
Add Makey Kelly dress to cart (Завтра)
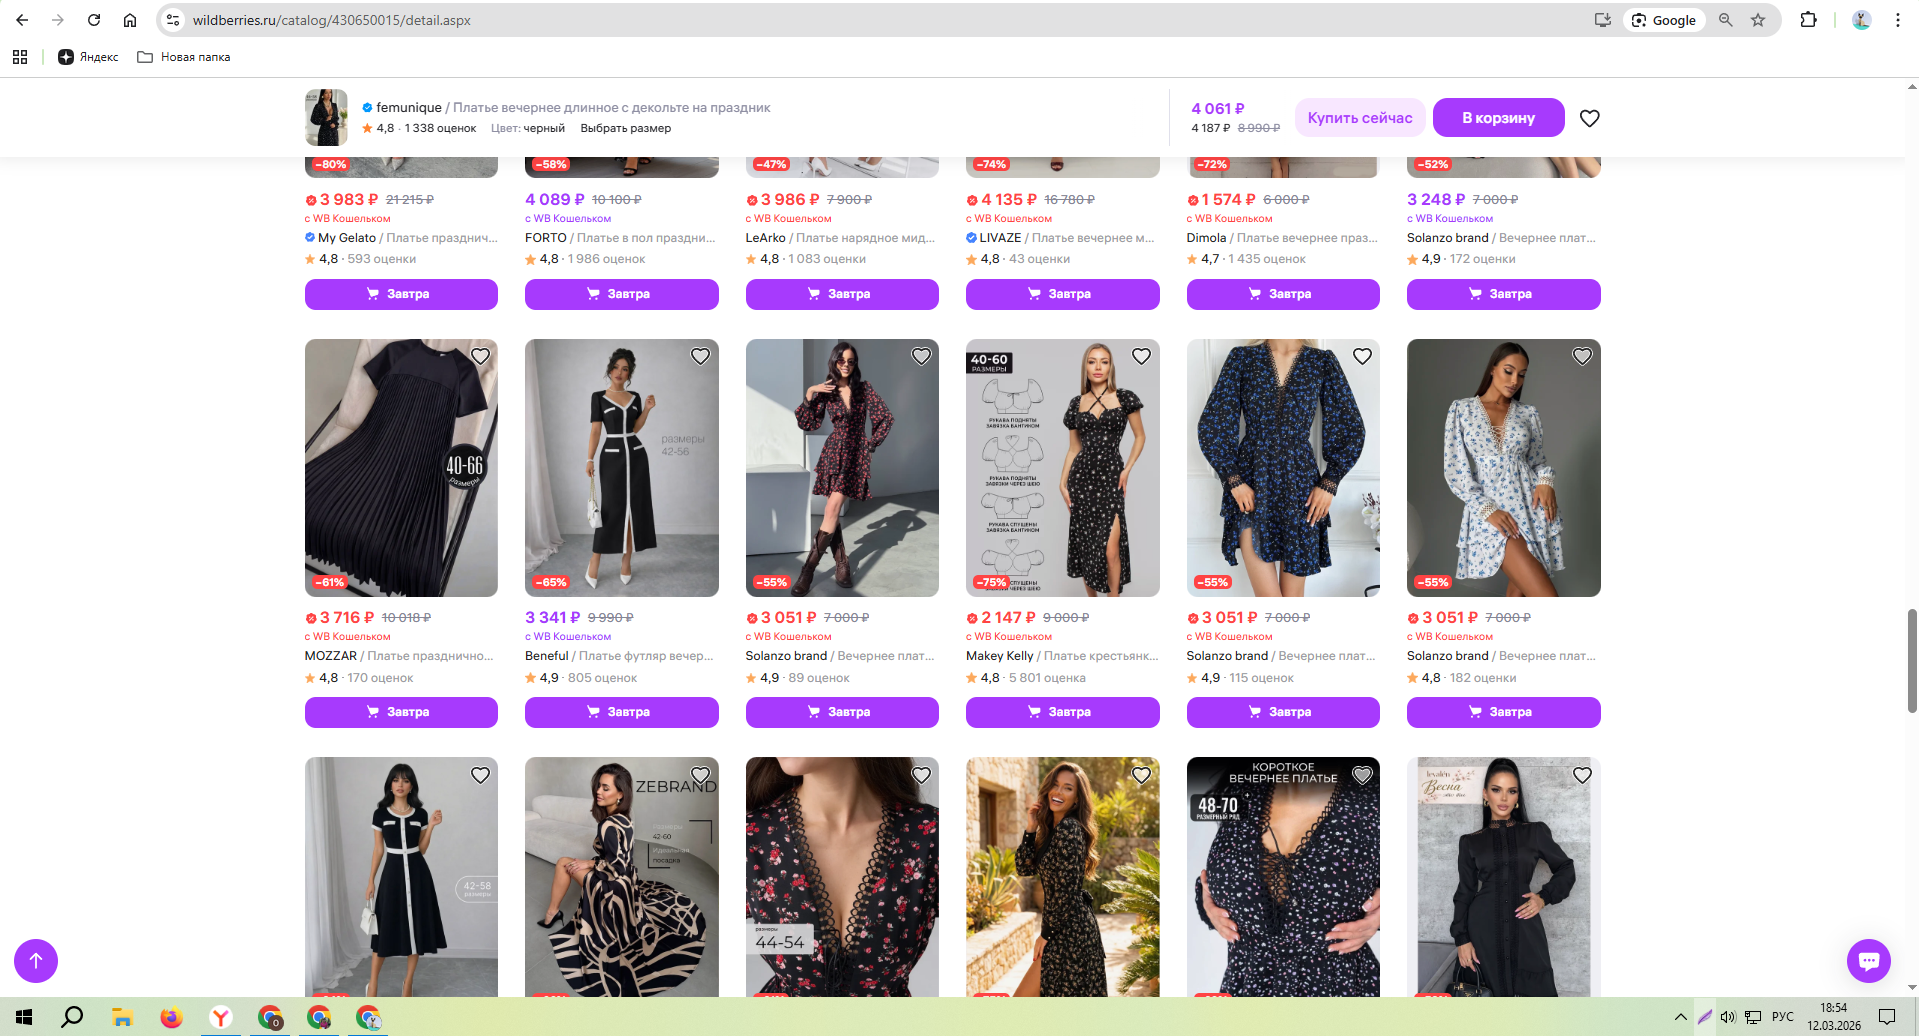click(x=1063, y=712)
